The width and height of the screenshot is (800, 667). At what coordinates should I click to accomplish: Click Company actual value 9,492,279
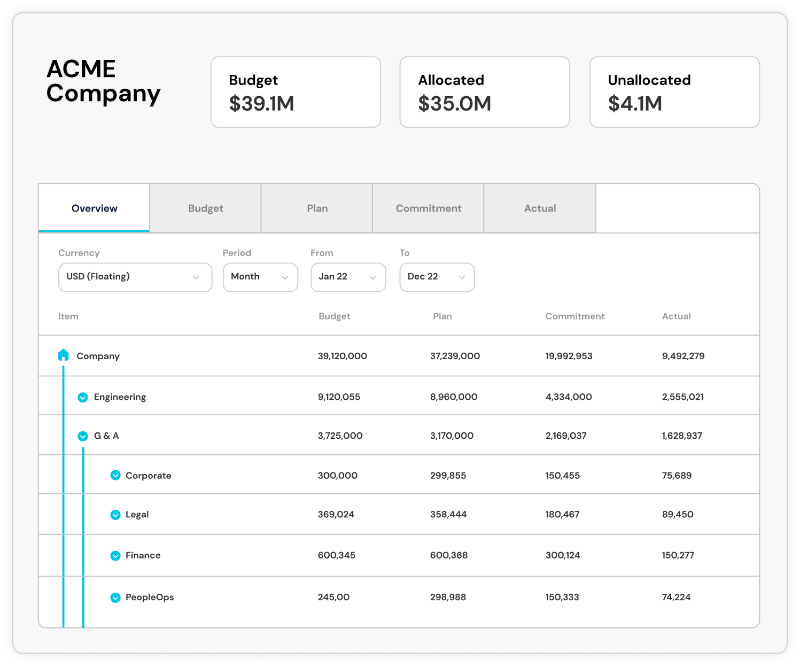point(683,356)
